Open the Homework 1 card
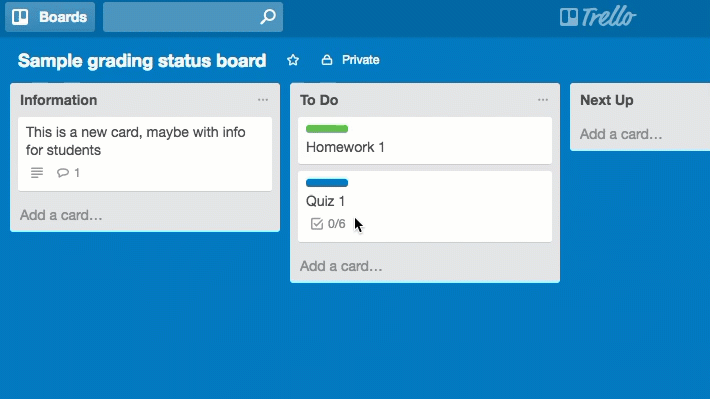Screen dimensions: 710x399 coord(425,141)
